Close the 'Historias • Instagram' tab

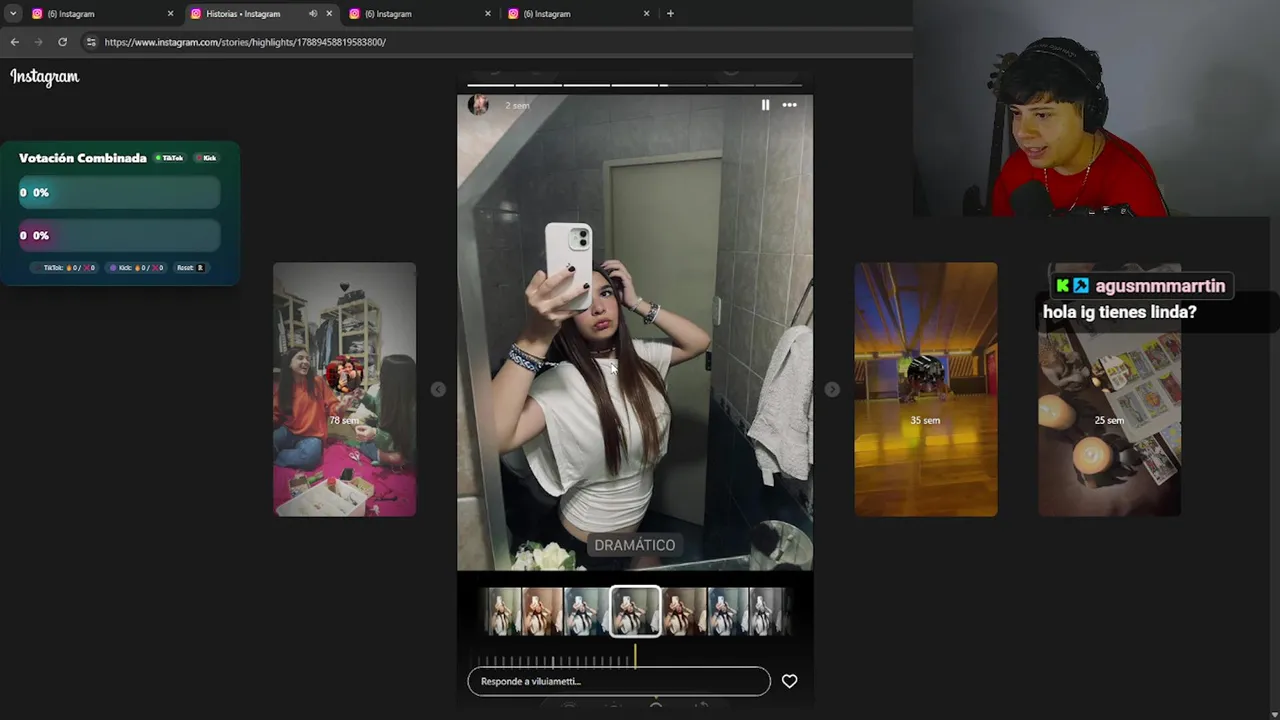(329, 14)
